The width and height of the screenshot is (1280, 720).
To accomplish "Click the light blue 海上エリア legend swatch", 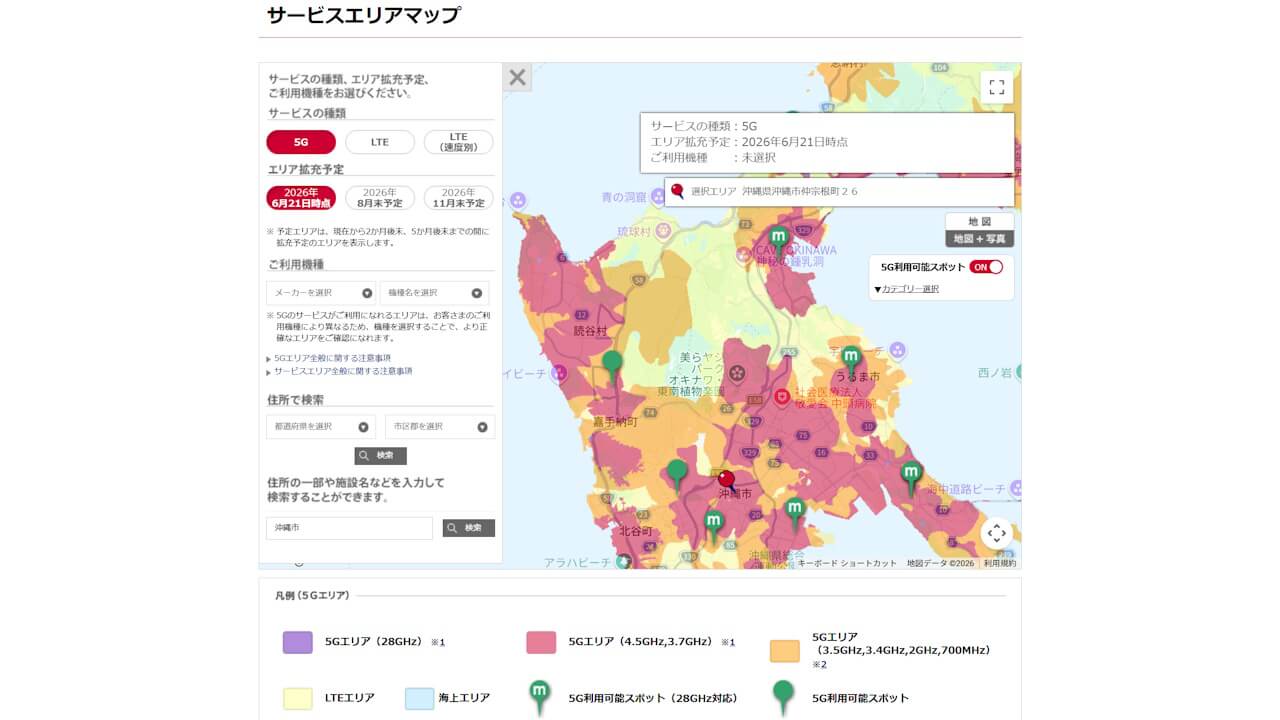I will (x=419, y=698).
